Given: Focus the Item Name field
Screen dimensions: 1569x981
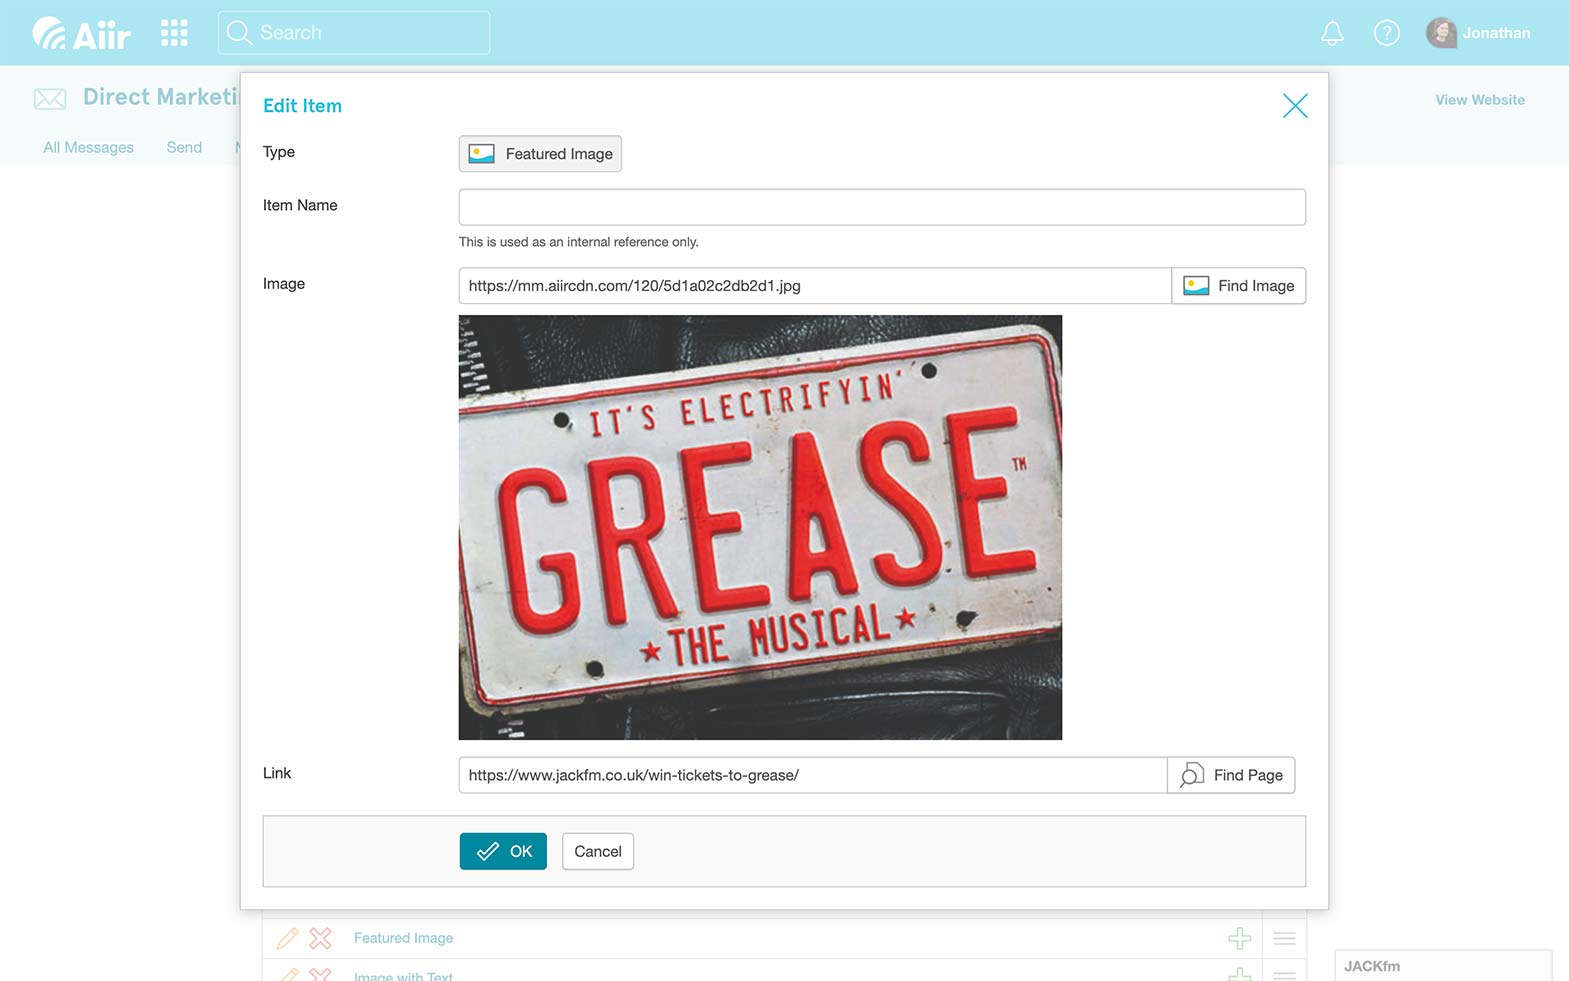Looking at the screenshot, I should tap(882, 207).
